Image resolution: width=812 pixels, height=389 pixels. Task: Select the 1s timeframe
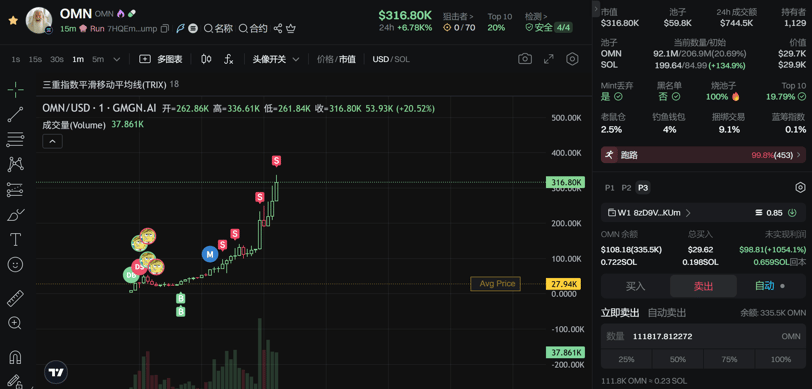coord(16,60)
